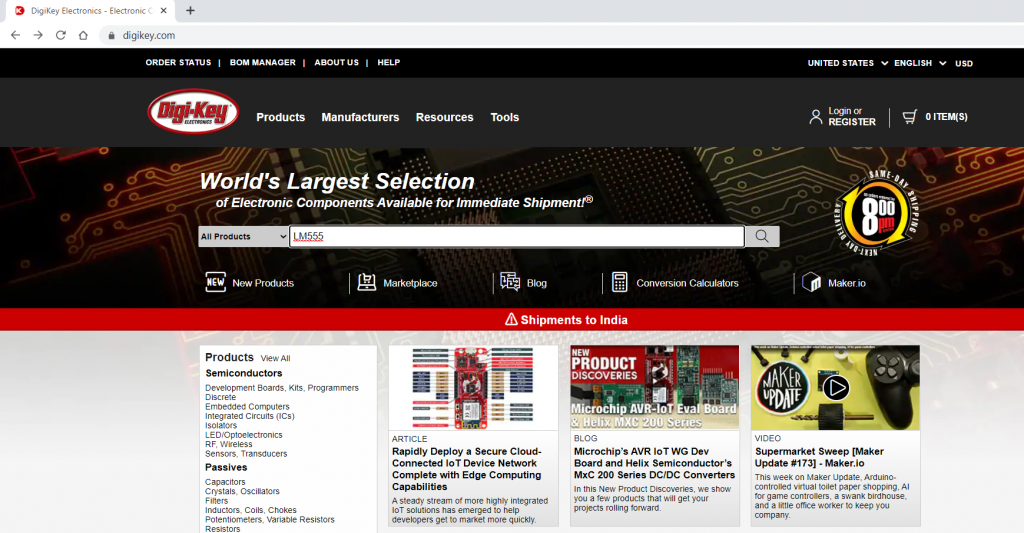Click the Blog icon
The width and height of the screenshot is (1024, 533).
[x=510, y=282]
